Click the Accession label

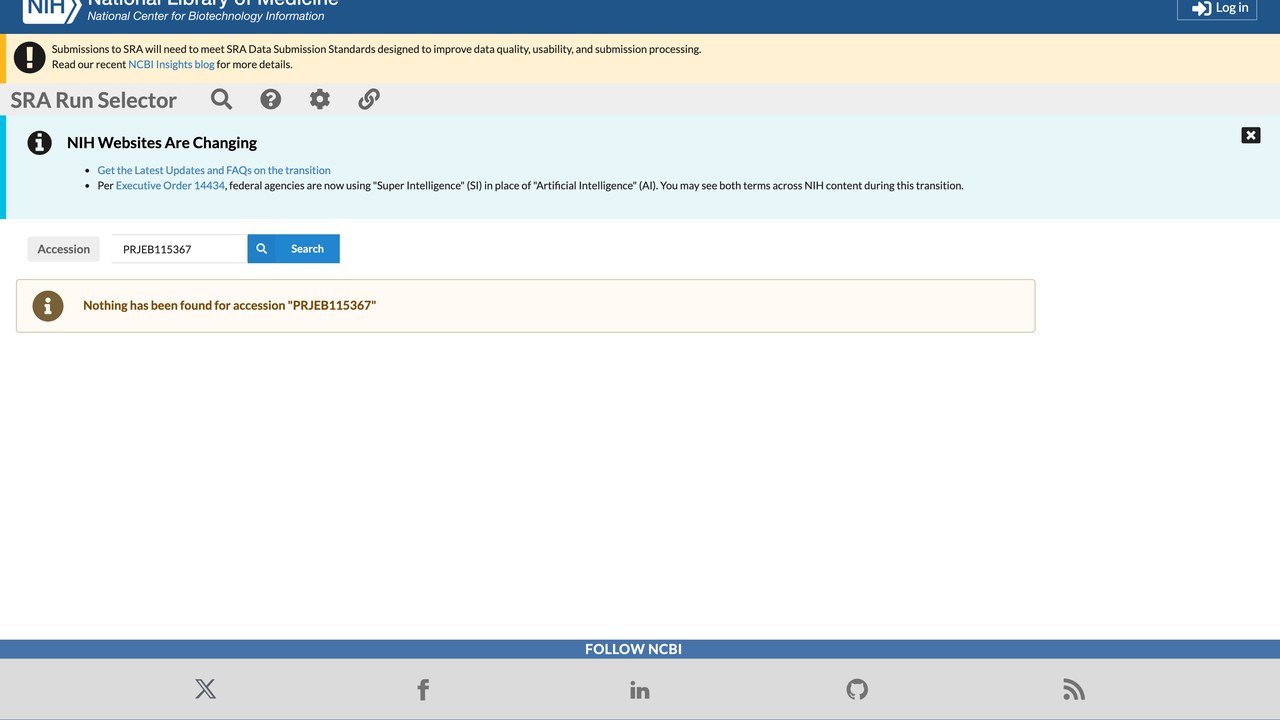[x=64, y=249]
